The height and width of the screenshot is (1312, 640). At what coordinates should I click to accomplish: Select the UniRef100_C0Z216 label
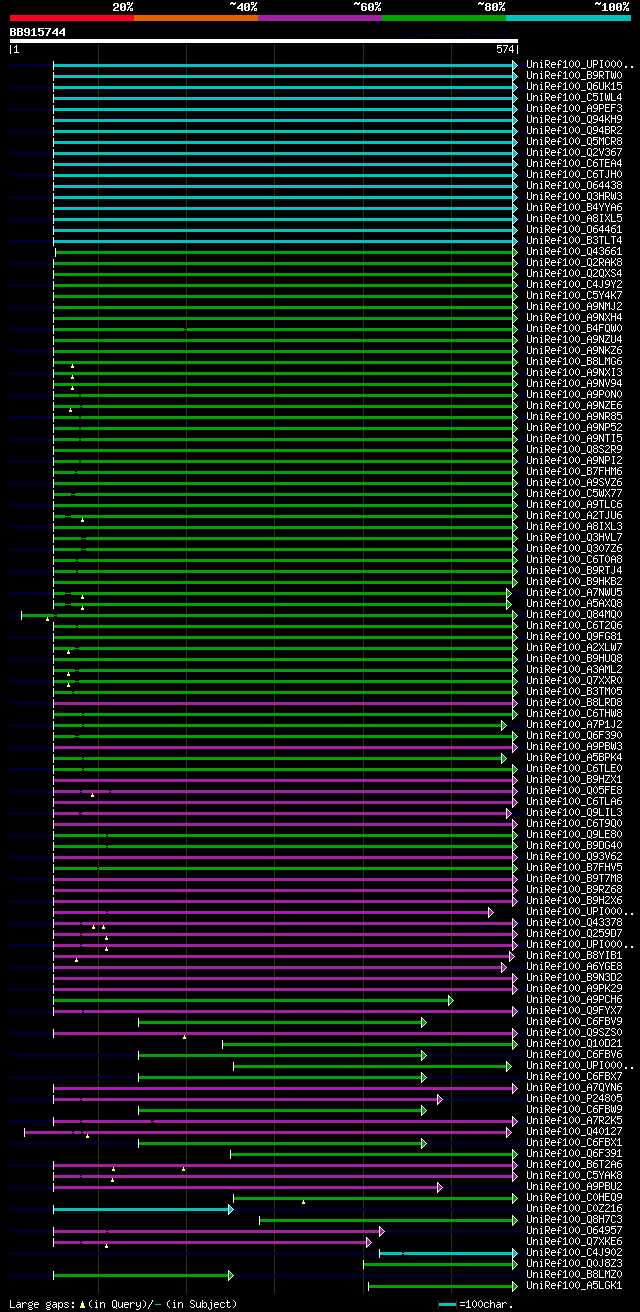tap(574, 1208)
